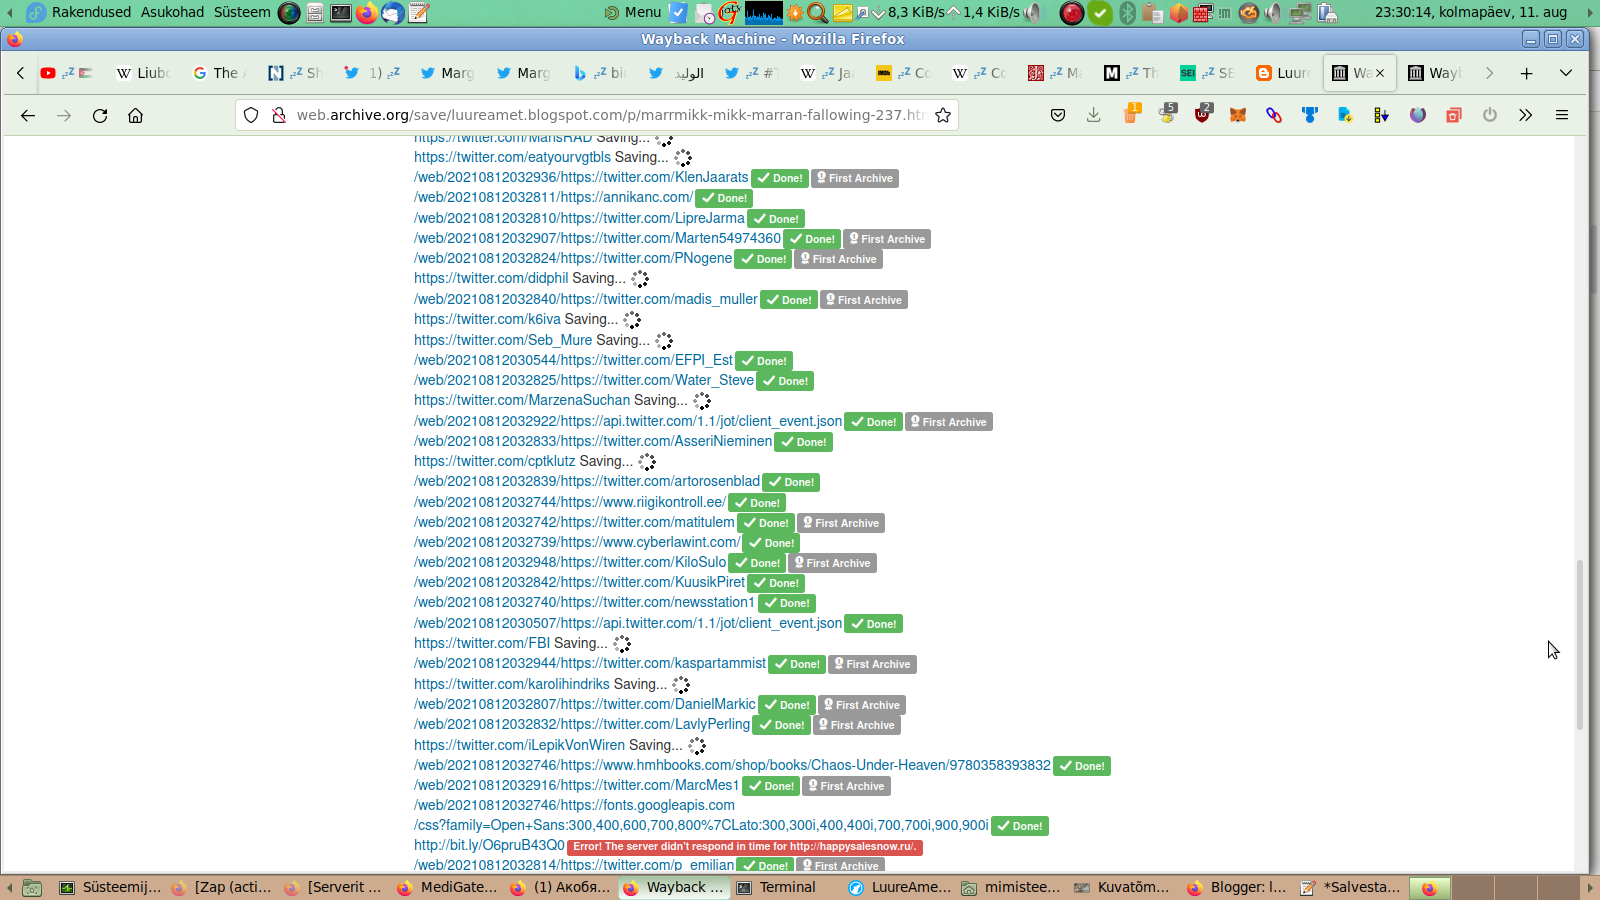1600x900 pixels.
Task: Save page to Pocket
Action: pos(1058,116)
